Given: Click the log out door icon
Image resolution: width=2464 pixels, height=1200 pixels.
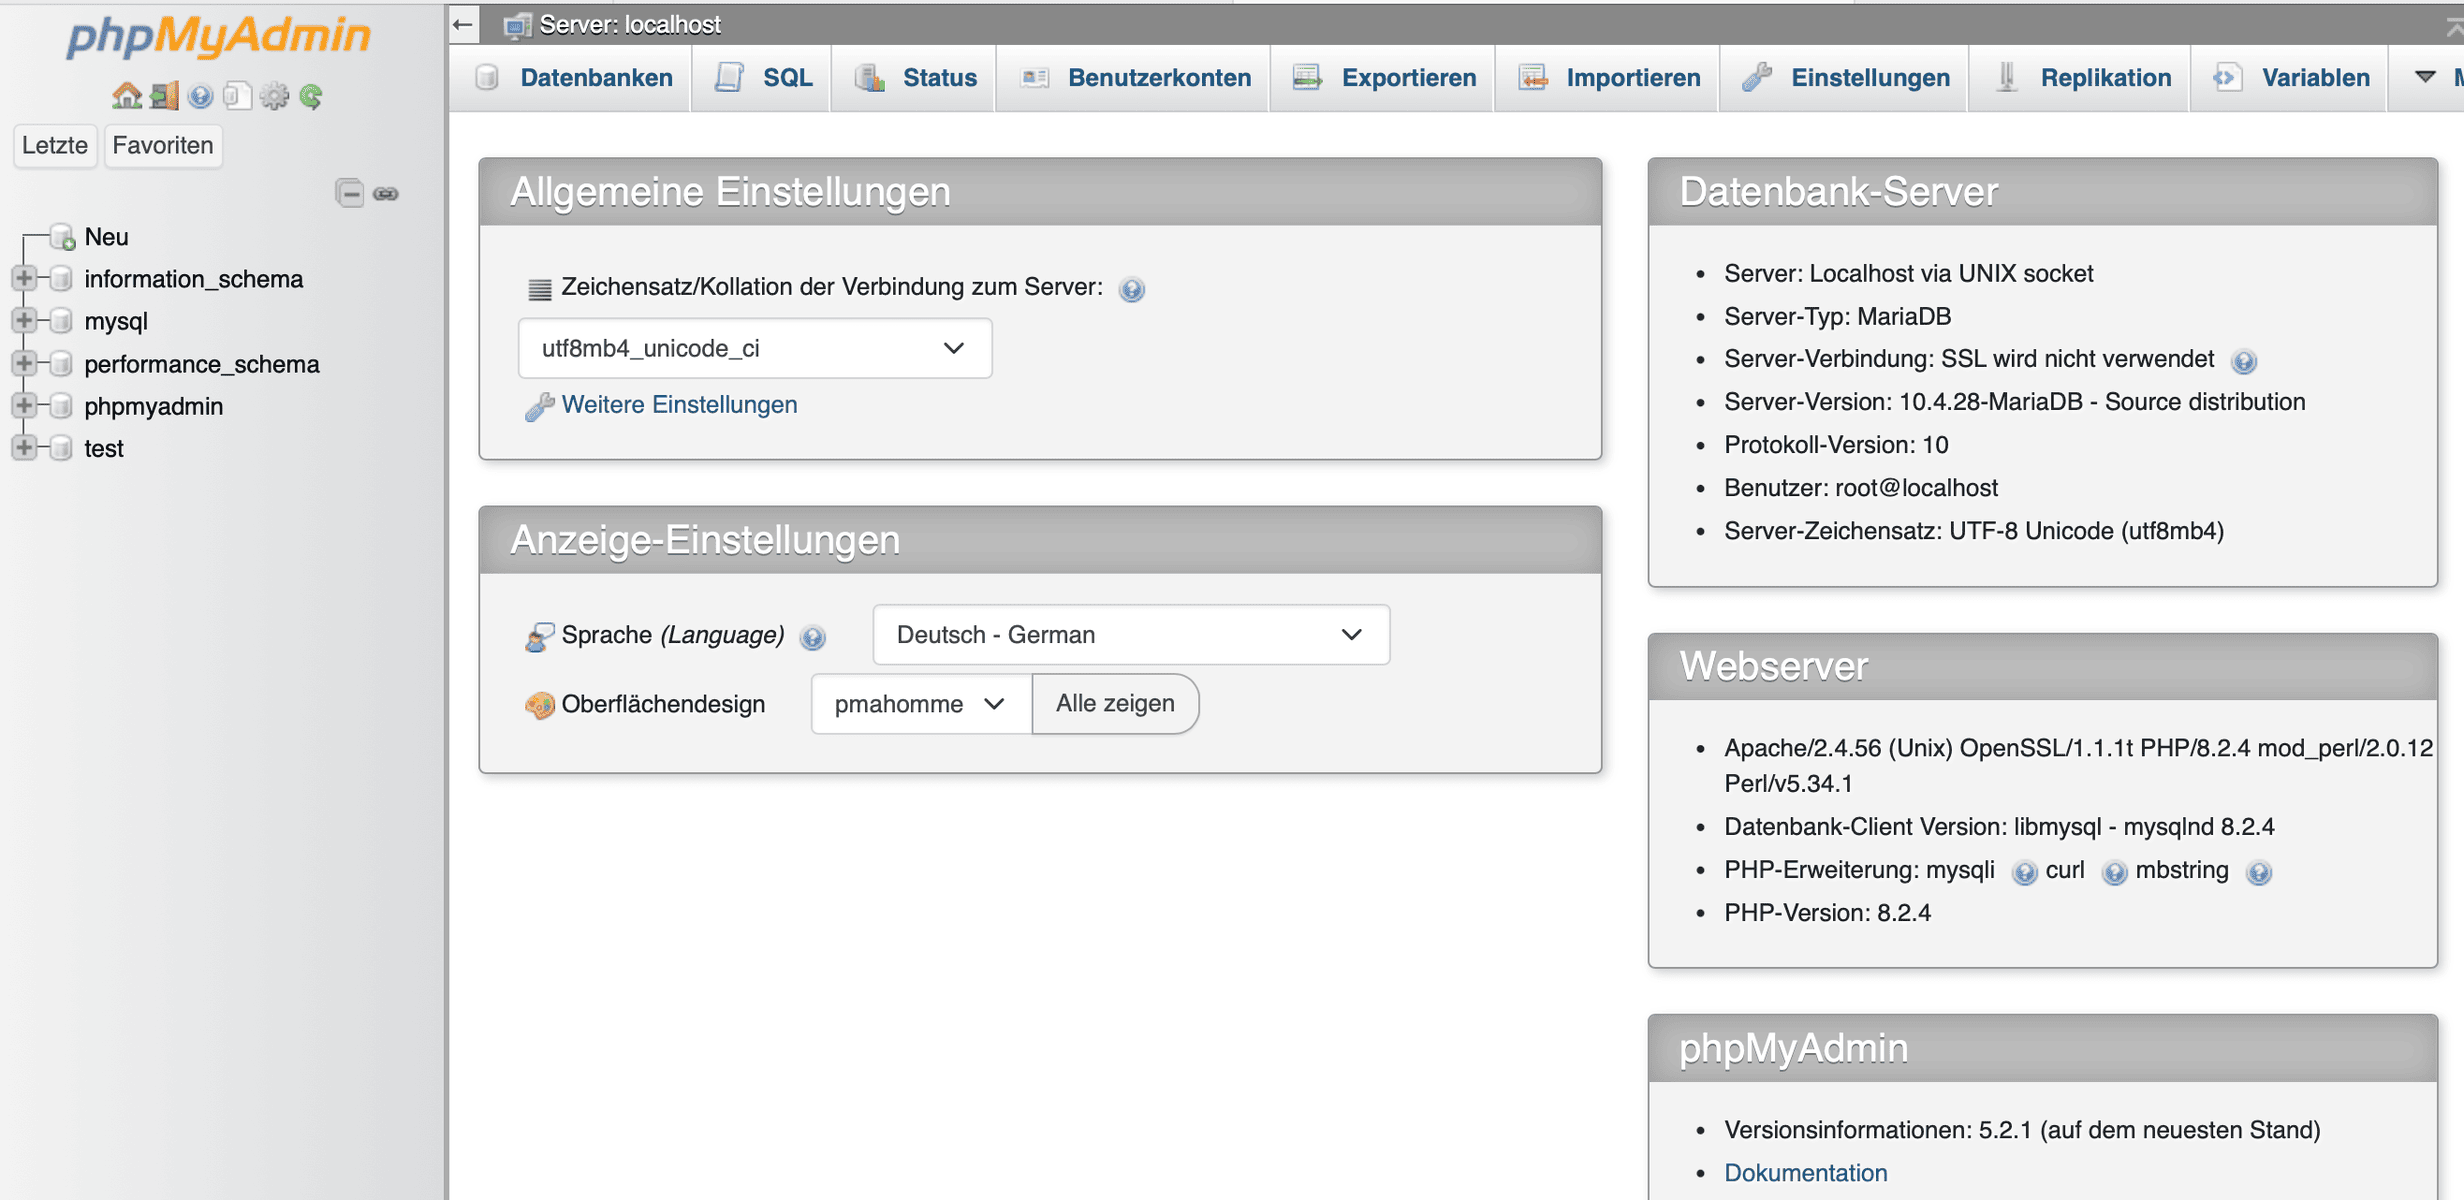Looking at the screenshot, I should point(164,96).
